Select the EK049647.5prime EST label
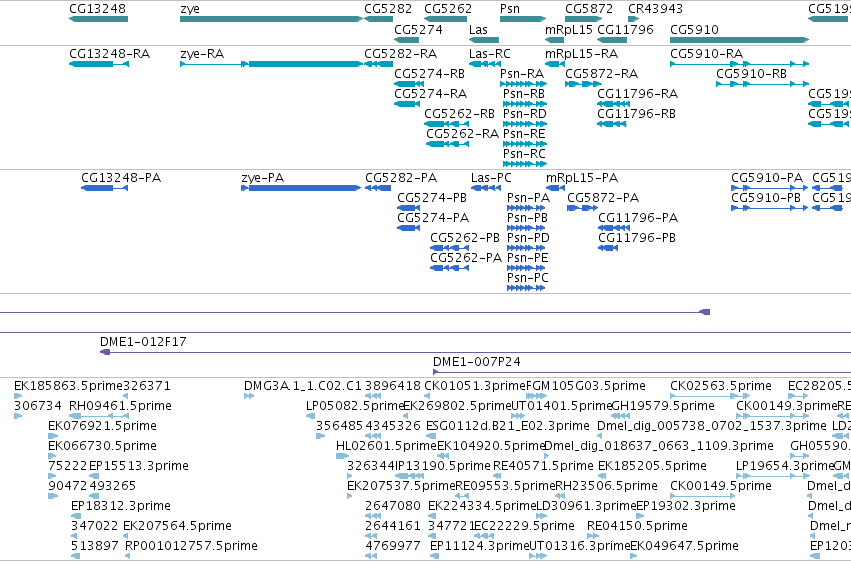The image size is (851, 561). pyautogui.click(x=684, y=546)
